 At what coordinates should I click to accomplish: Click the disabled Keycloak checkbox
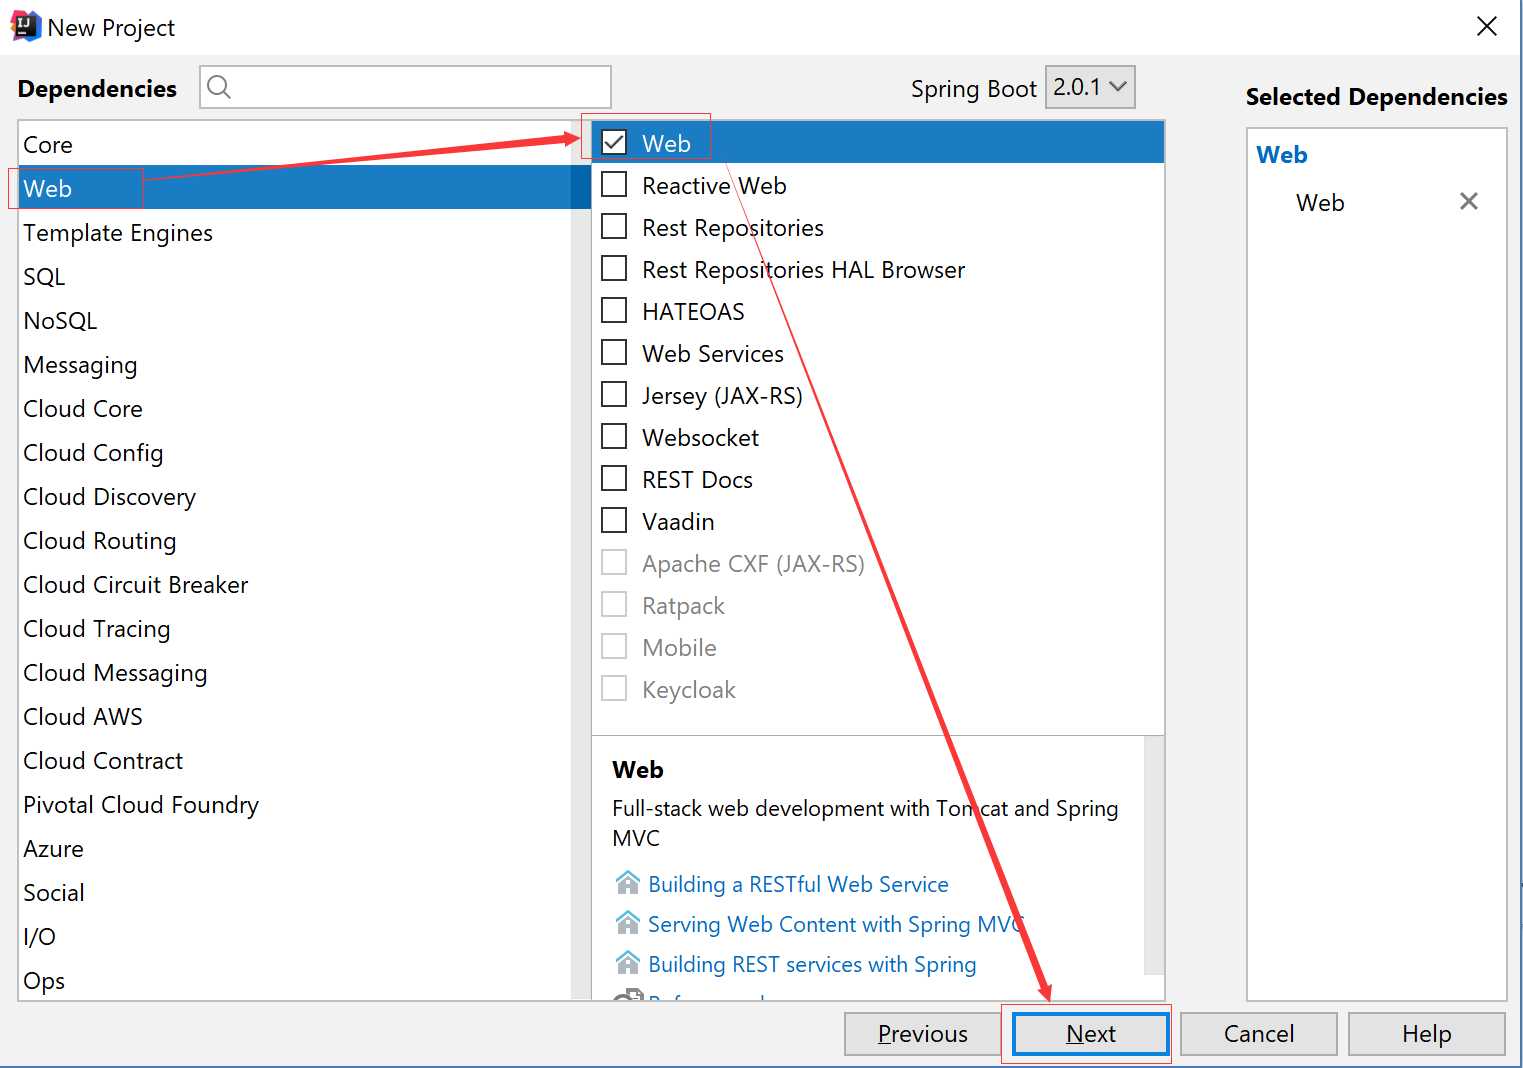click(614, 689)
